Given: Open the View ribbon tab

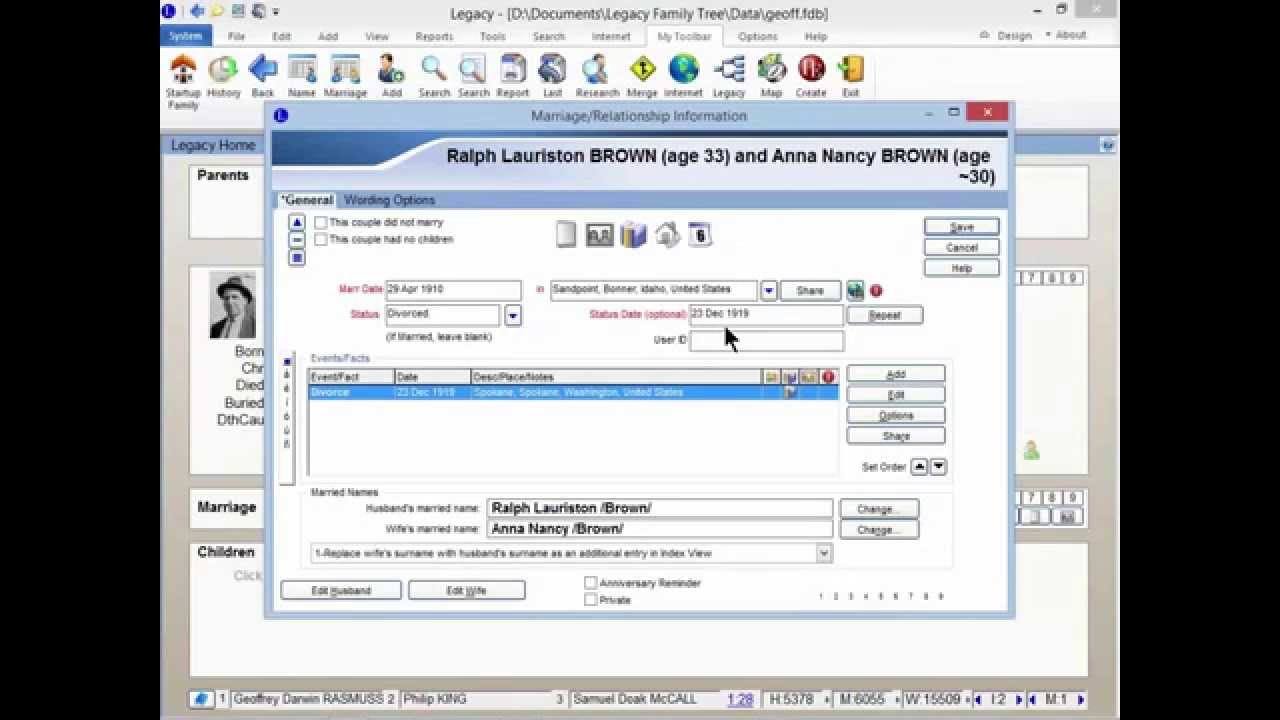Looking at the screenshot, I should coord(376,36).
